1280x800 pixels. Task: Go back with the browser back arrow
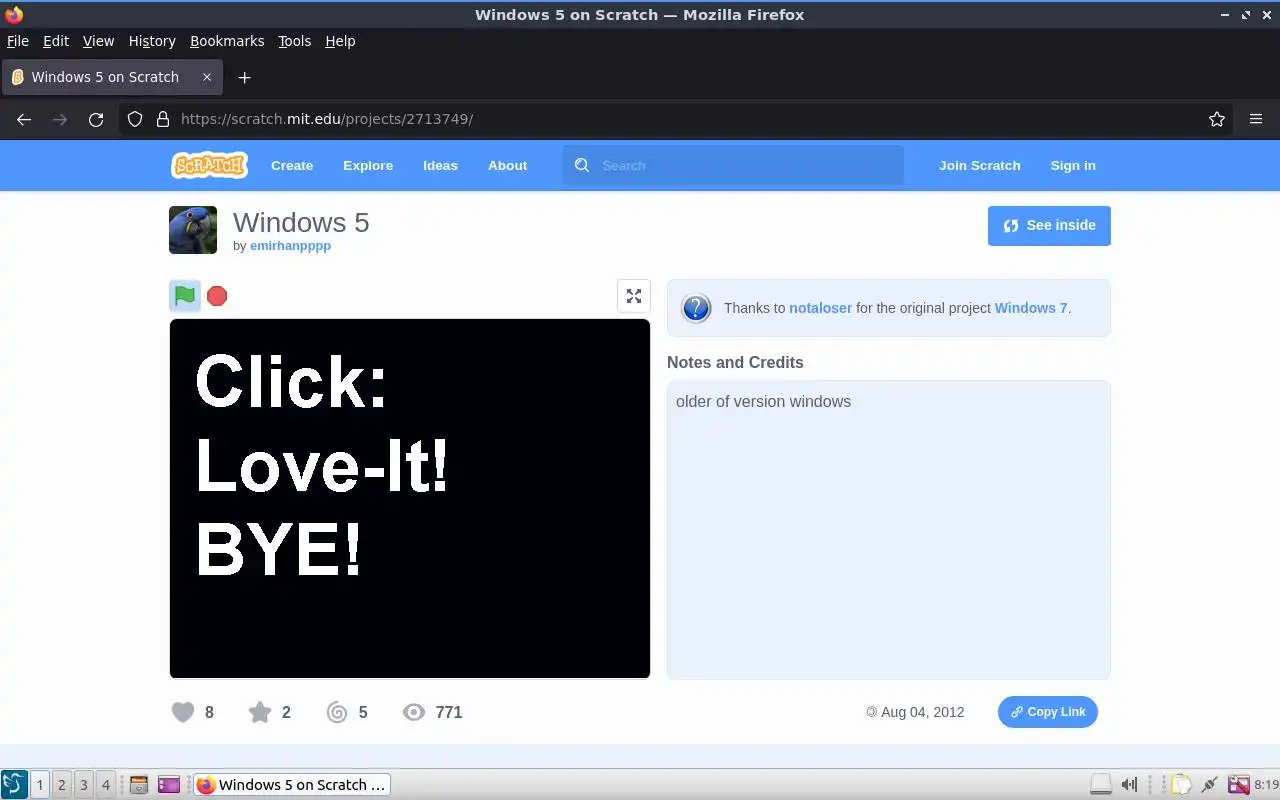click(x=25, y=119)
